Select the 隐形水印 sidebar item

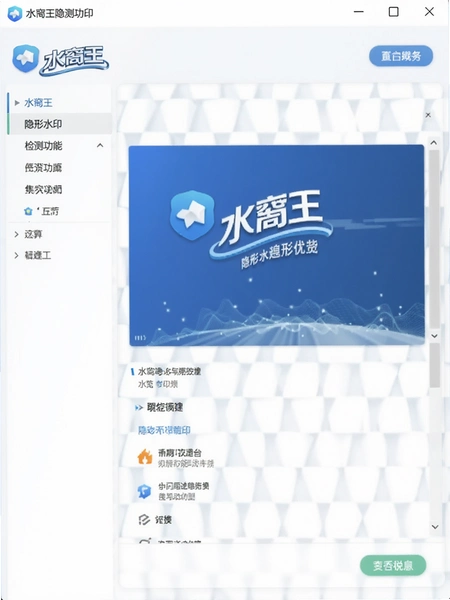point(60,124)
